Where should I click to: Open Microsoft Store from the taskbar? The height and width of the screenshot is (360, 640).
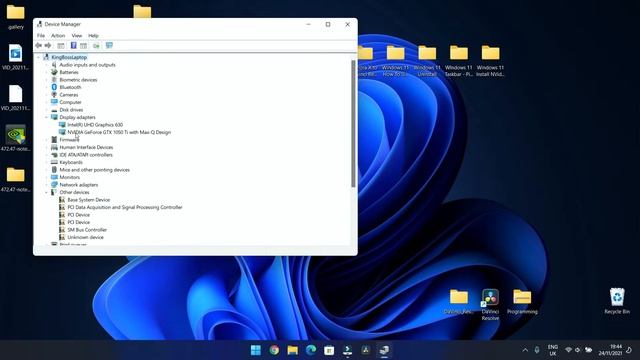pyautogui.click(x=329, y=350)
